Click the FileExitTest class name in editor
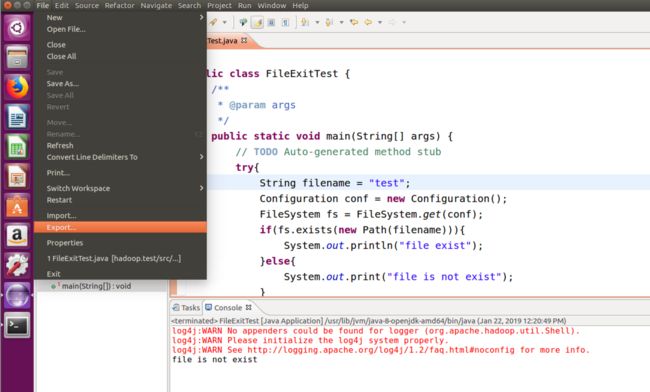 [x=302, y=74]
